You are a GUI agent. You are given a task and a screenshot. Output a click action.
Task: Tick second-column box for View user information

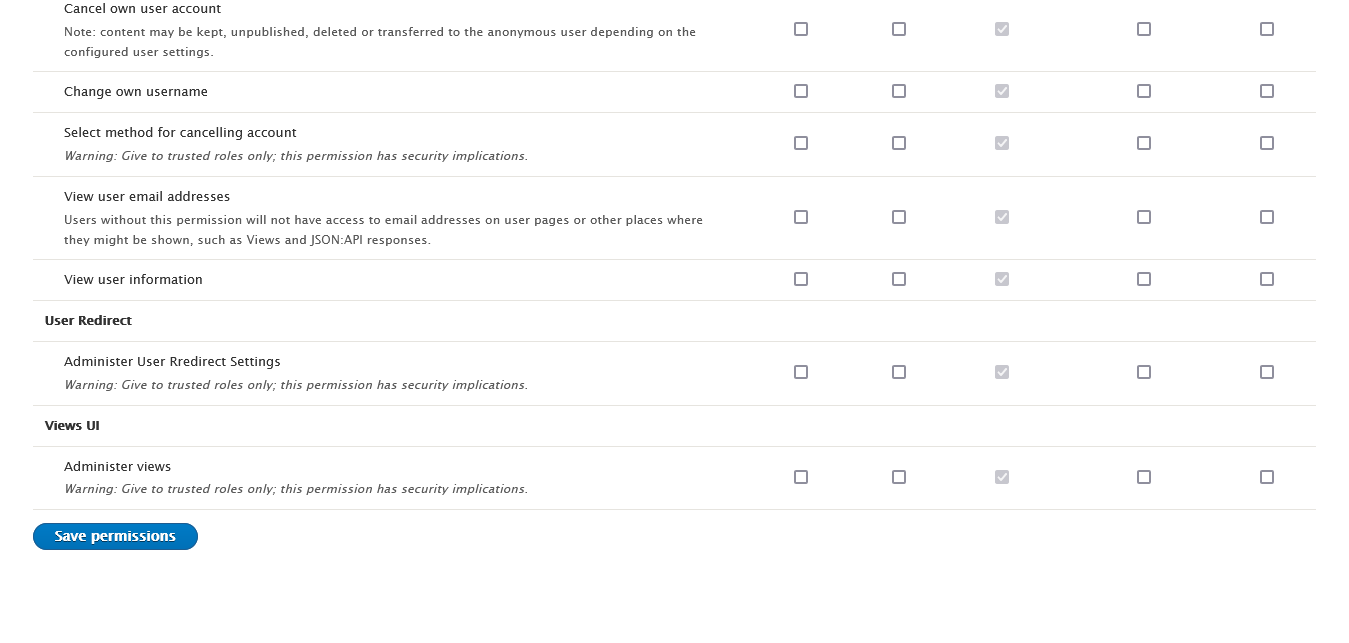click(899, 279)
